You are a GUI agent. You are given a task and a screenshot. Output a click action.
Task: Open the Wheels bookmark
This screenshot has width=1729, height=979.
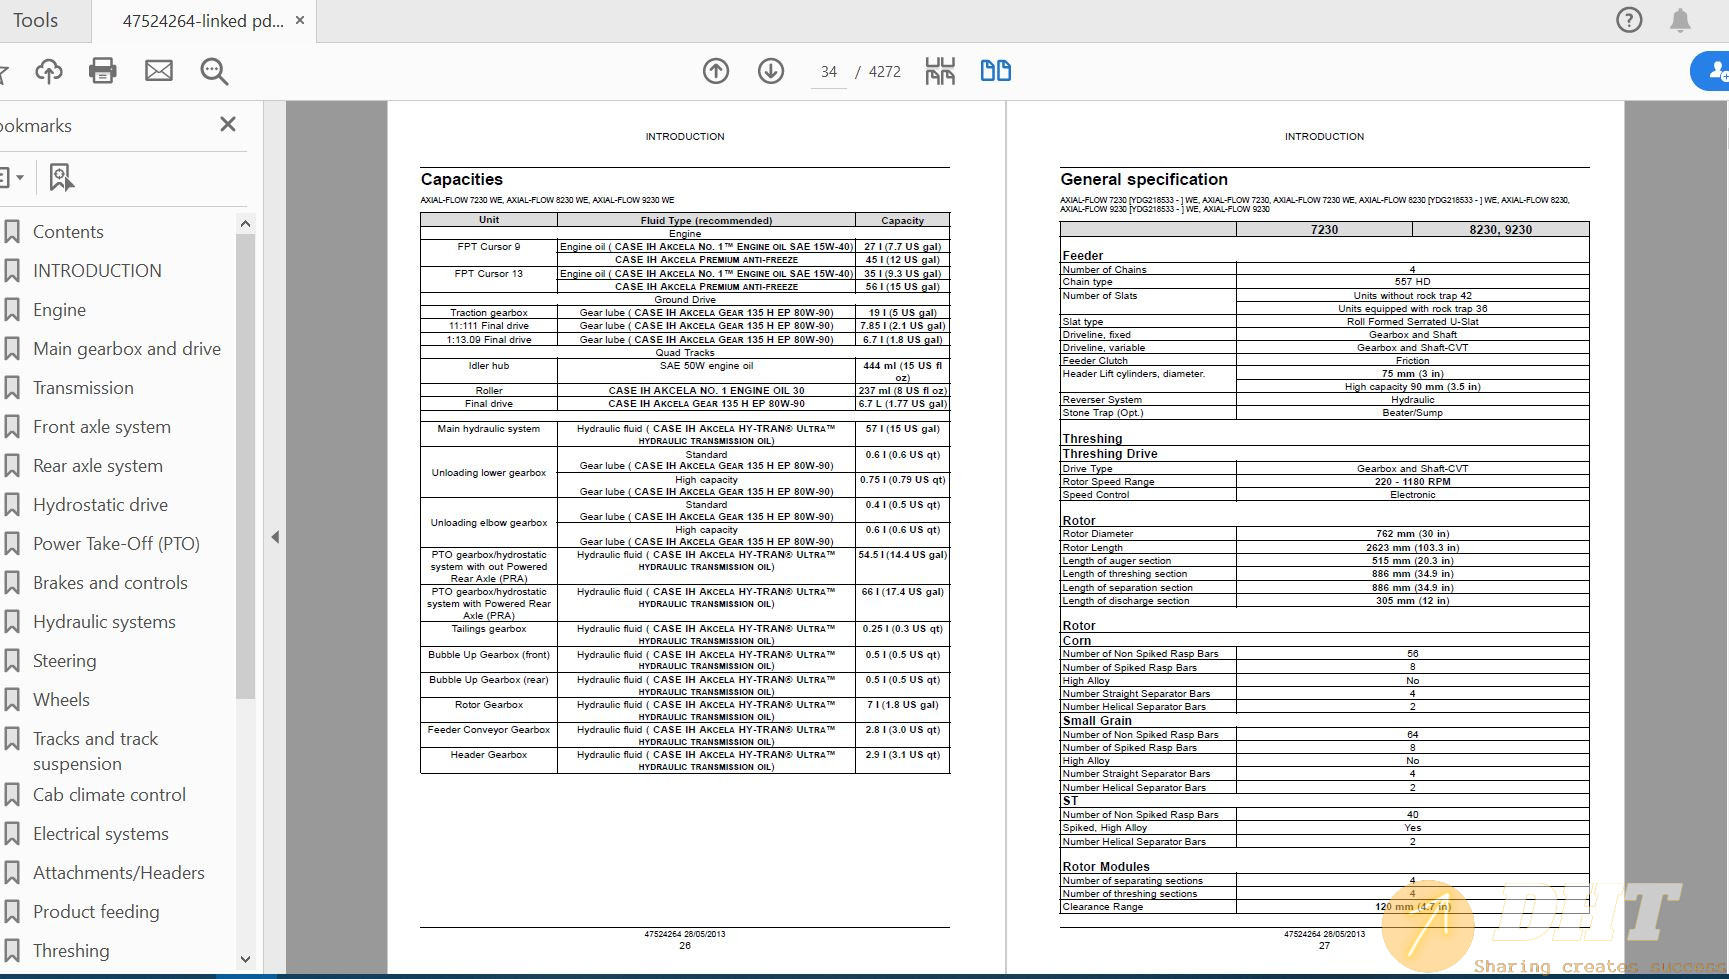[61, 700]
